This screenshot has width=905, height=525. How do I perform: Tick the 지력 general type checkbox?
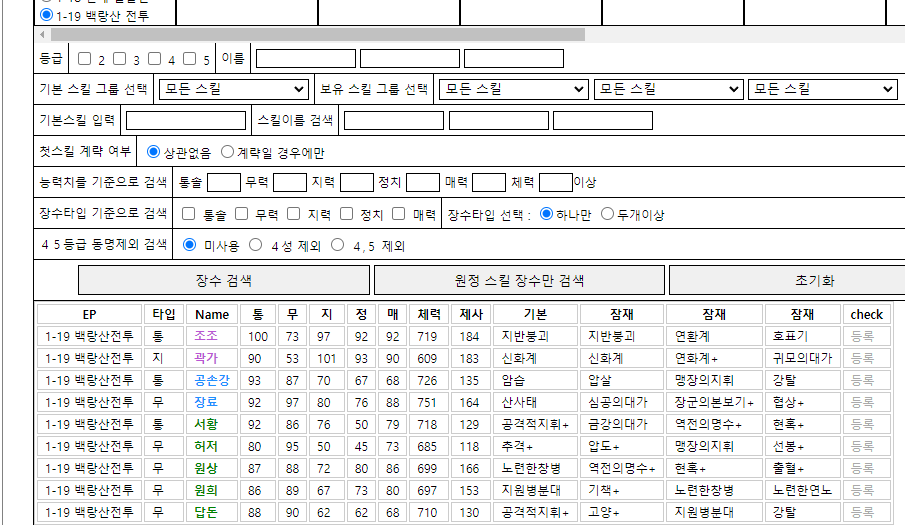coord(294,214)
